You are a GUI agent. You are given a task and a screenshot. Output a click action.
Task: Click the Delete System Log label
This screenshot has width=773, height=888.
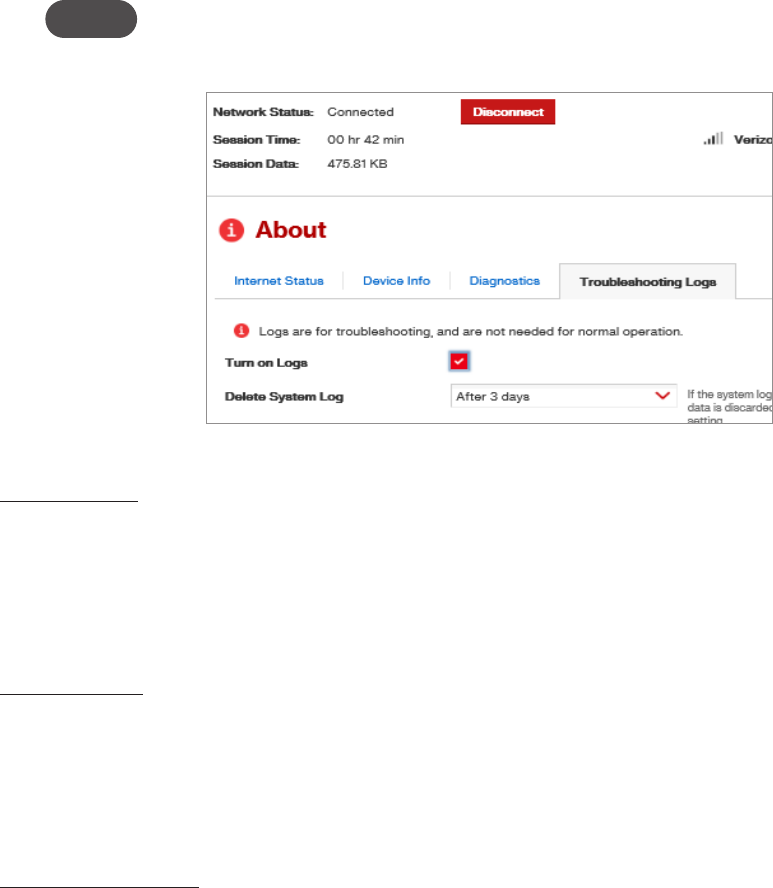click(284, 396)
